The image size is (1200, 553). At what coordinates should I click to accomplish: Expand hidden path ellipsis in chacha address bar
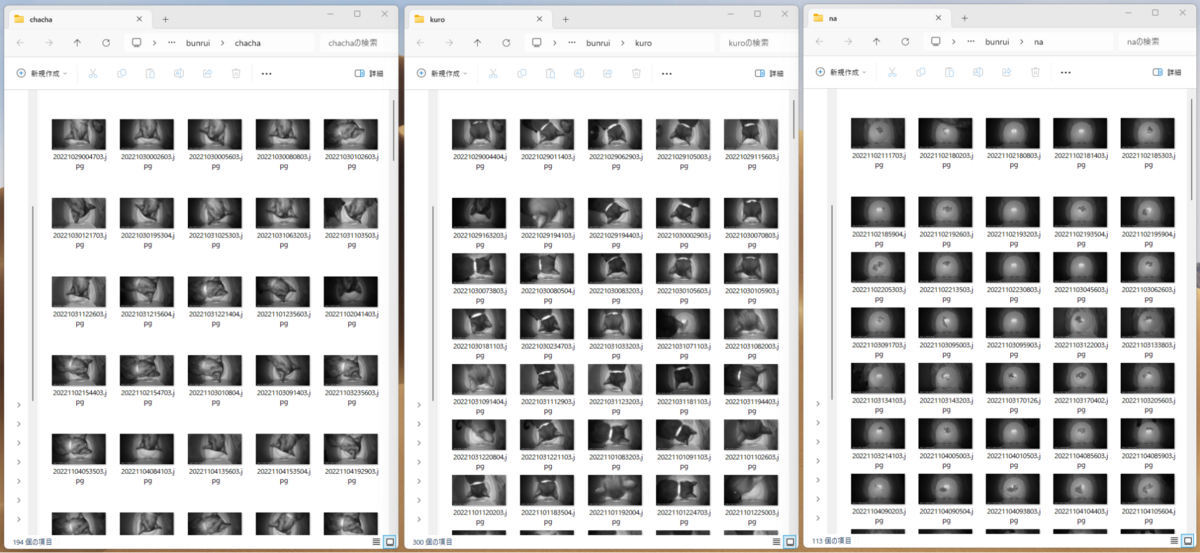coord(173,43)
